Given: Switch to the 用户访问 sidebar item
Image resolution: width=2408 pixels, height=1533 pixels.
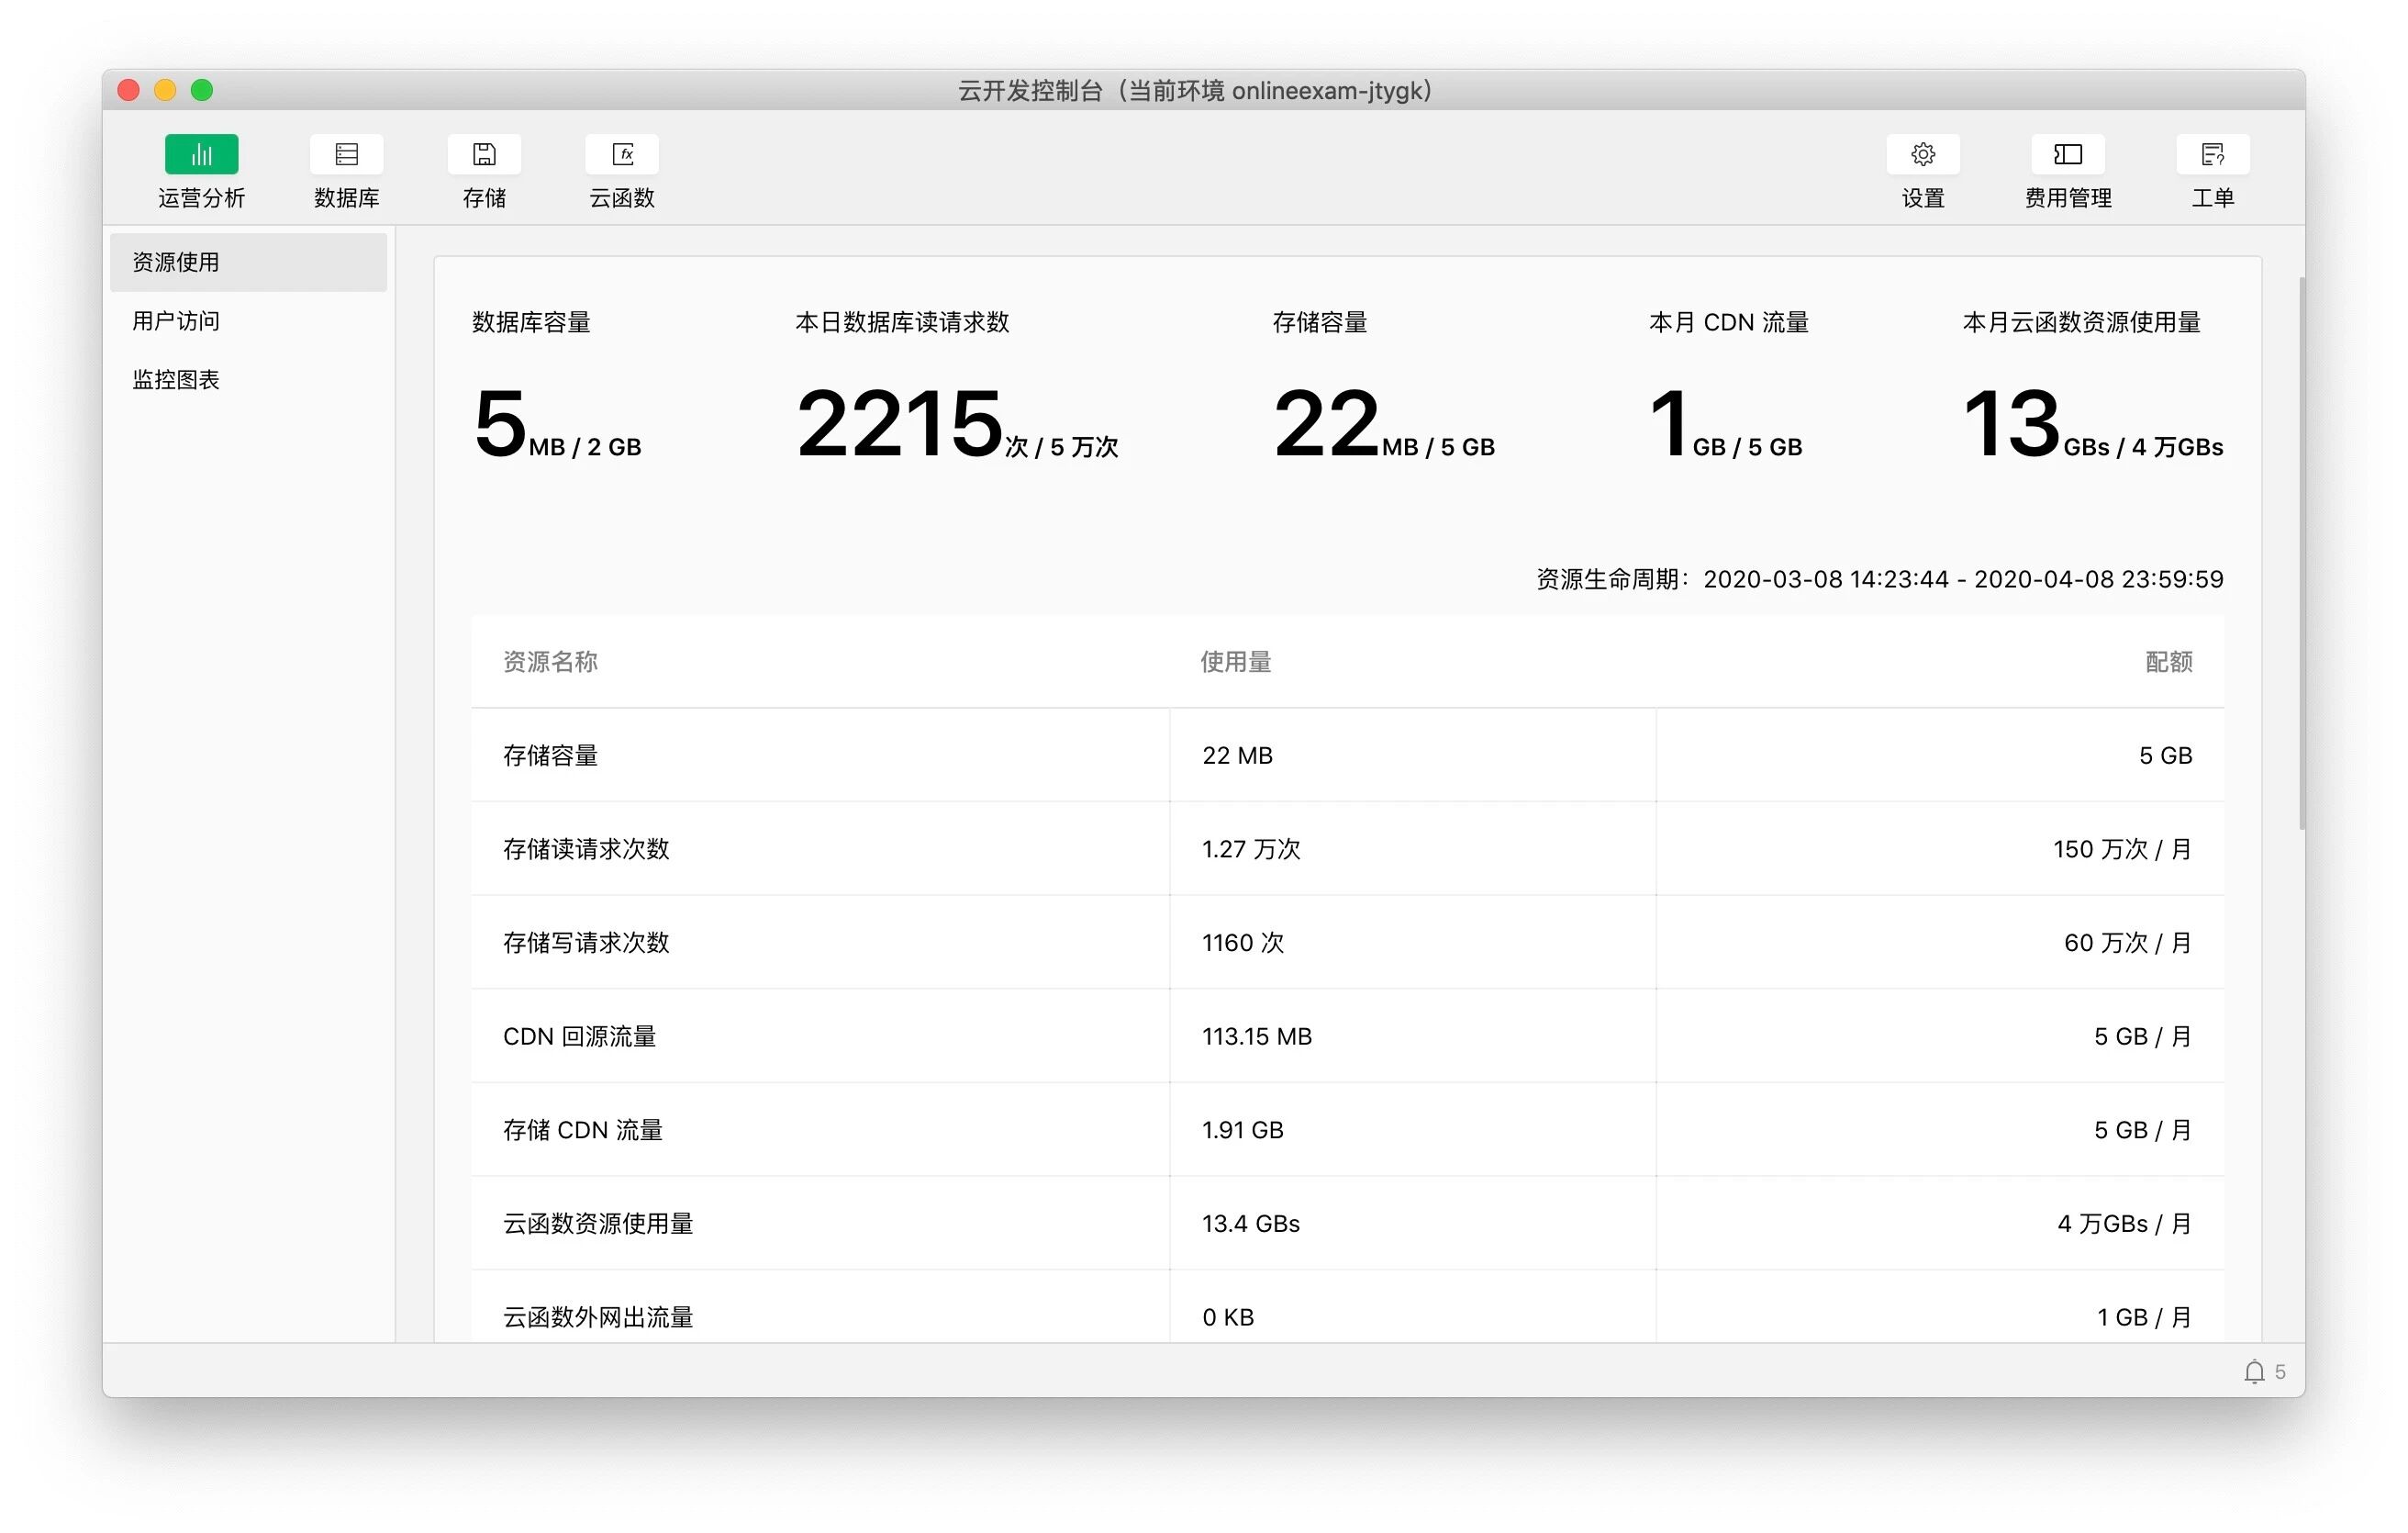Looking at the screenshot, I should [176, 321].
